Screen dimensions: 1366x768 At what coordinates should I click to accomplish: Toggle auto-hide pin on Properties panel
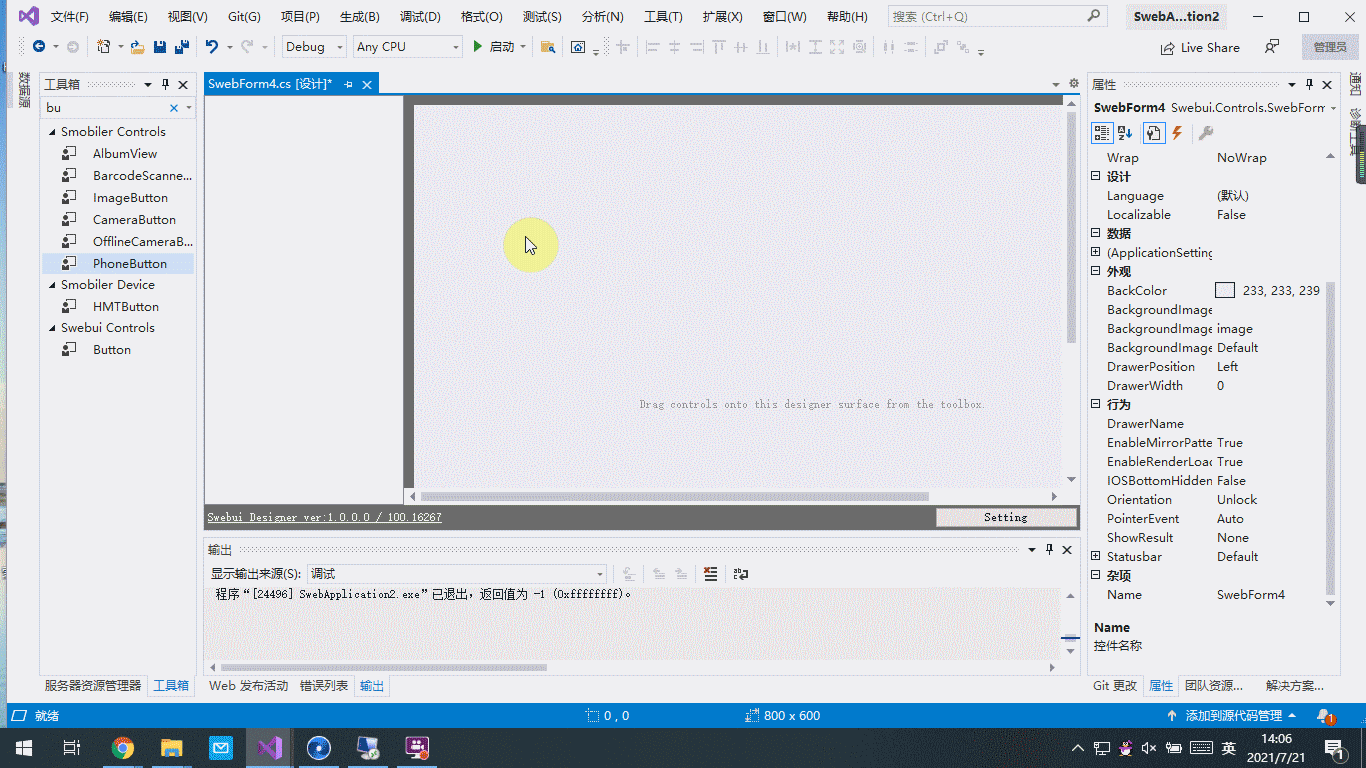click(1310, 85)
